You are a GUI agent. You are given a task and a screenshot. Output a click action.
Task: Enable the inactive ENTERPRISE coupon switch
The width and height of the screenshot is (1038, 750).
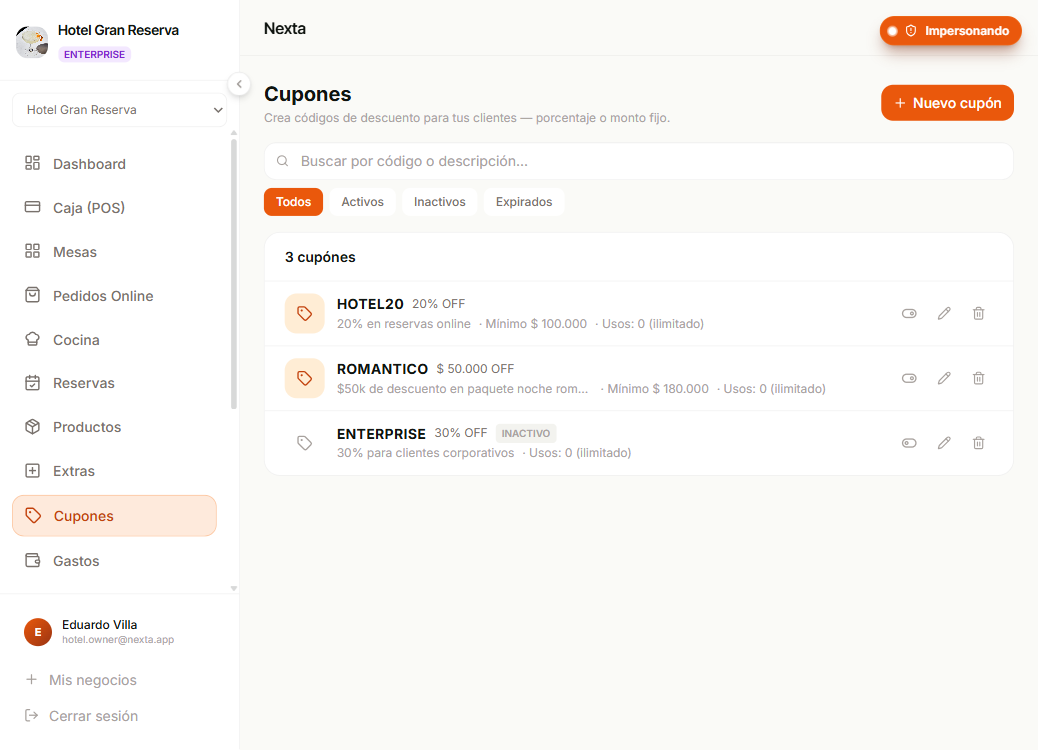[x=909, y=443]
